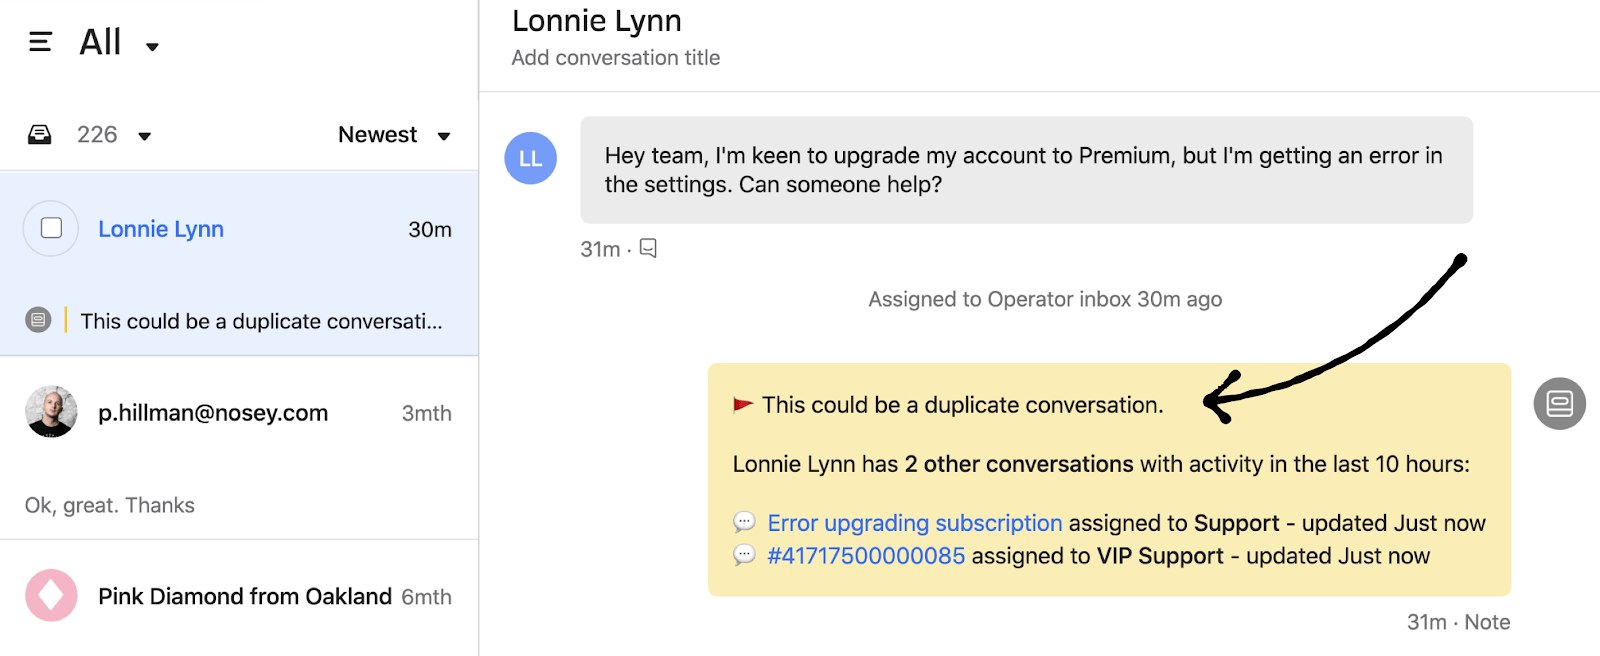
Task: Click the message source icon beside 31m
Action: click(x=648, y=248)
